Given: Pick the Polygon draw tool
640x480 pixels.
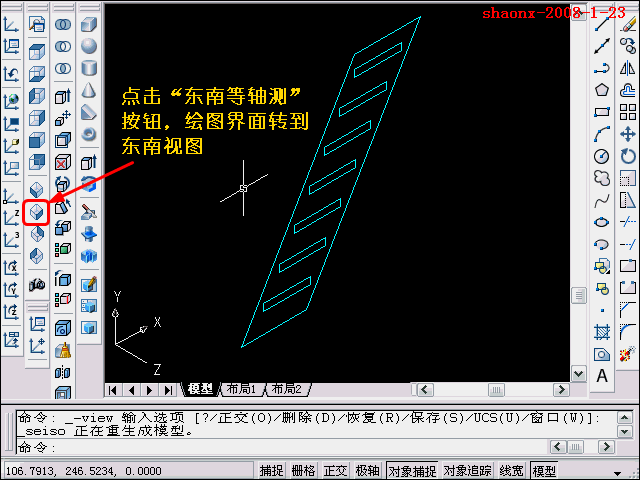Looking at the screenshot, I should (x=602, y=90).
